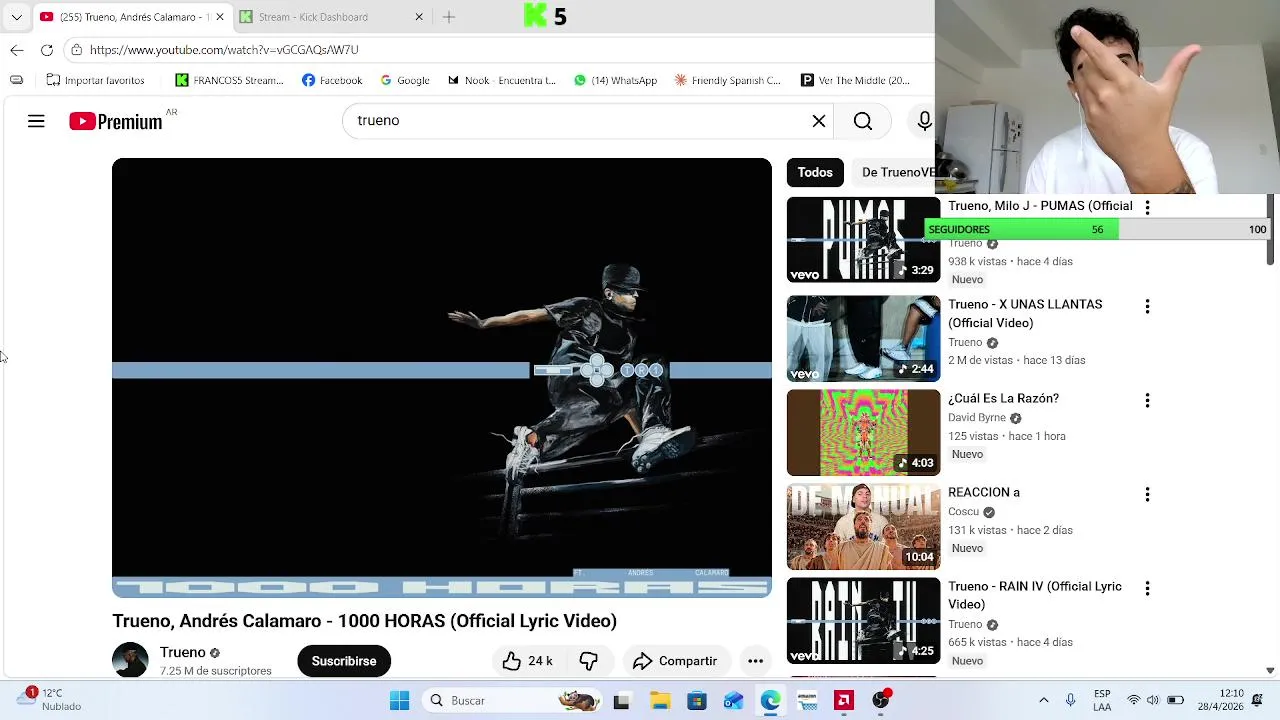Click title Trueno - X UNAS LLANTAS
The image size is (1280, 720).
[1025, 314]
